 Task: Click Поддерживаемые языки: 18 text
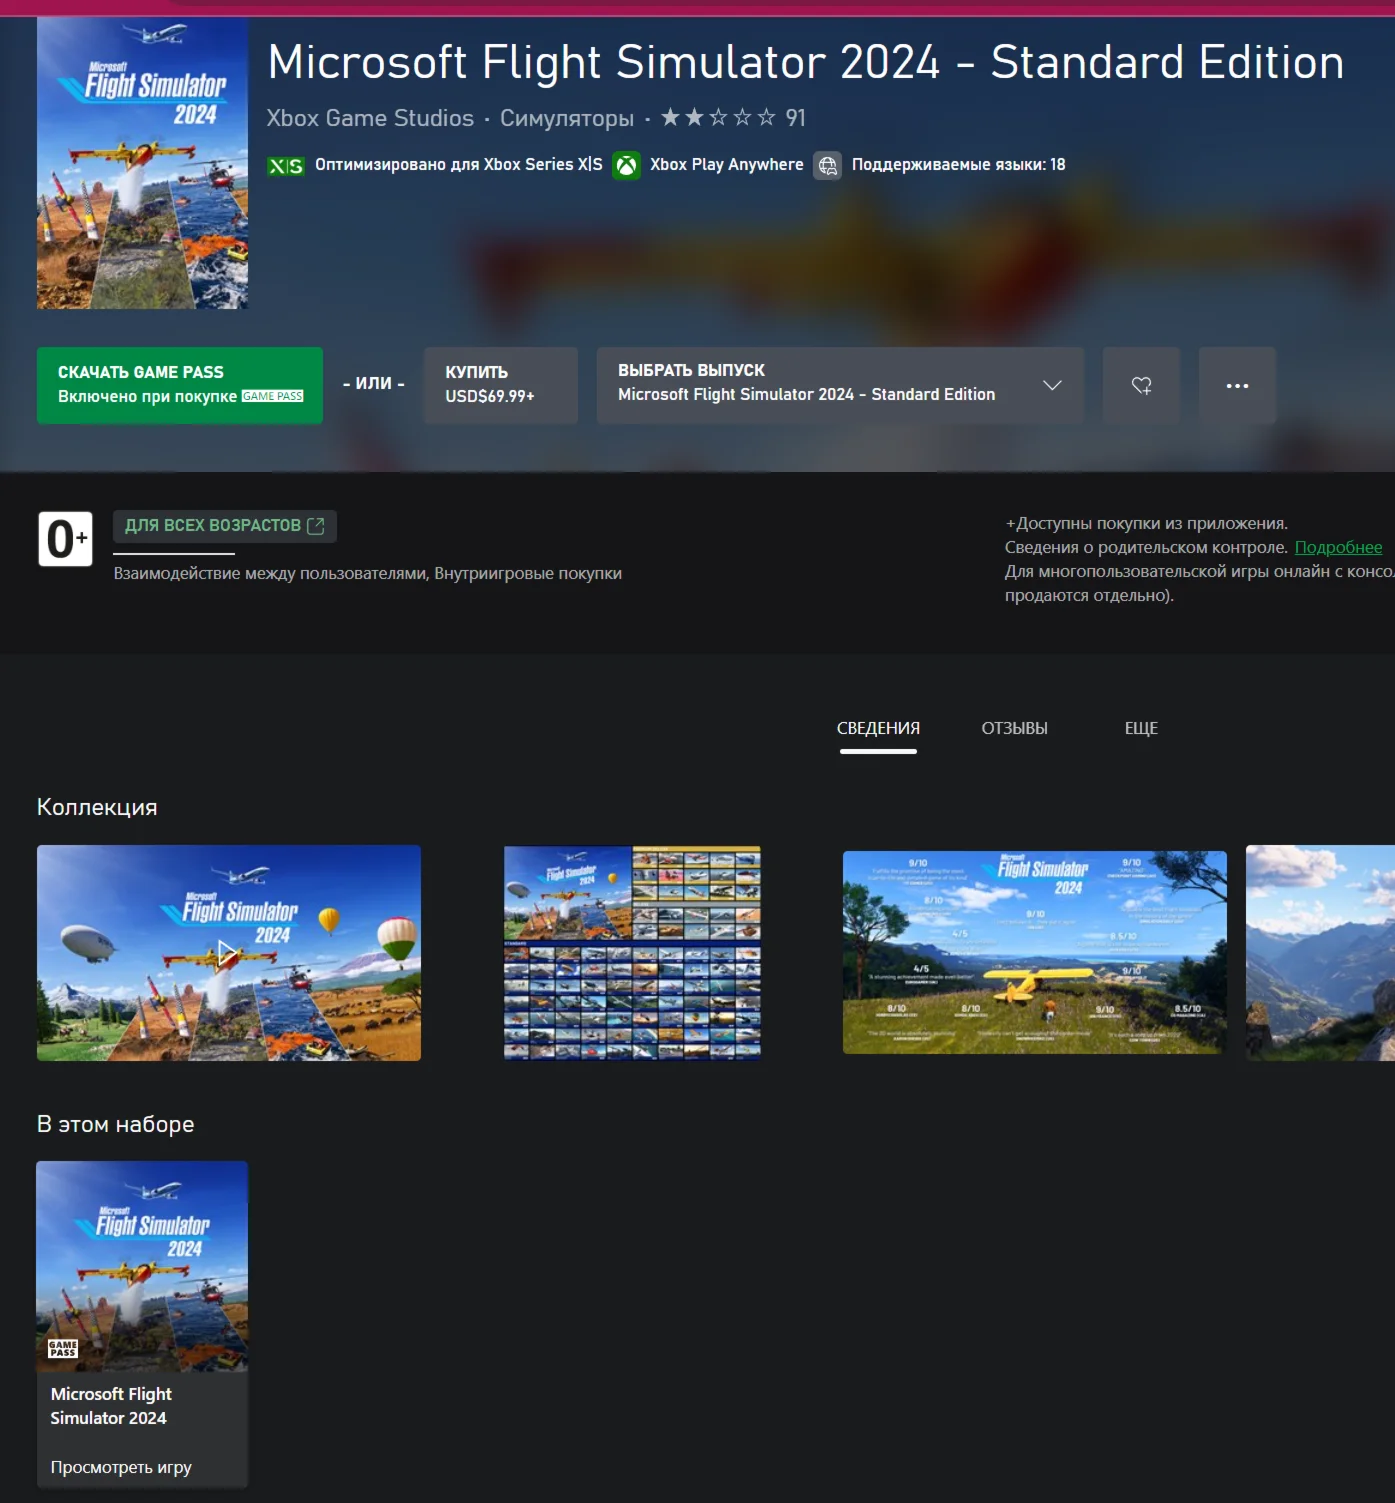click(x=958, y=165)
